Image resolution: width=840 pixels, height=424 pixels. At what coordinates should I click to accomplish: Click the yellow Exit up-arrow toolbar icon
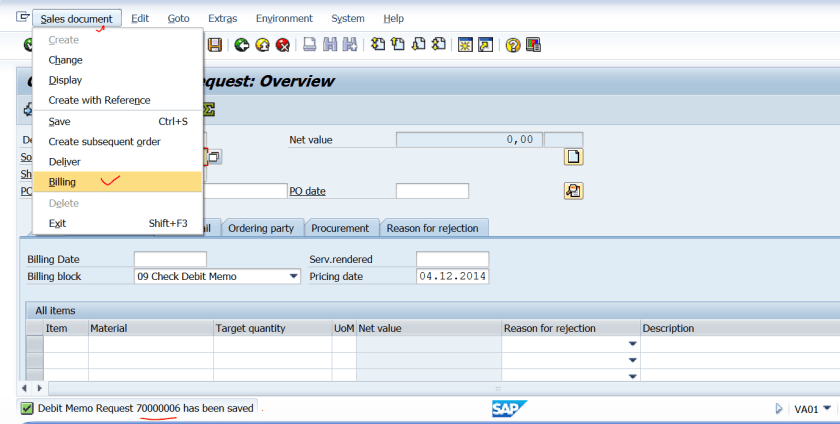pos(262,45)
